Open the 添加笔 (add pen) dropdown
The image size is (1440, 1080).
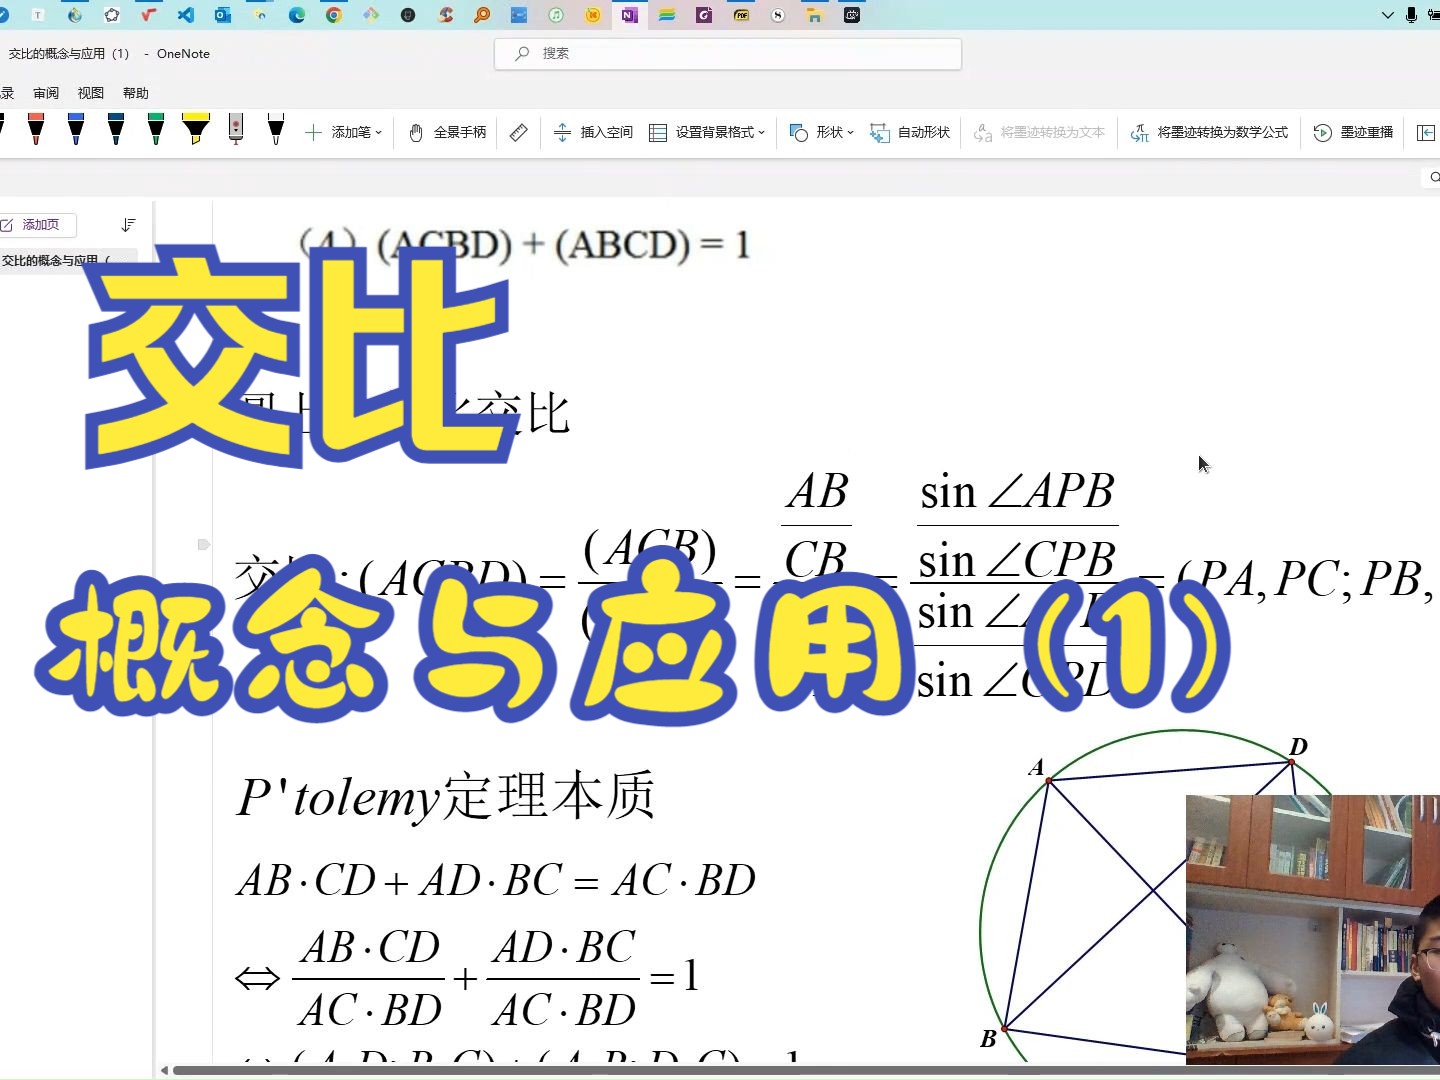[x=343, y=132]
